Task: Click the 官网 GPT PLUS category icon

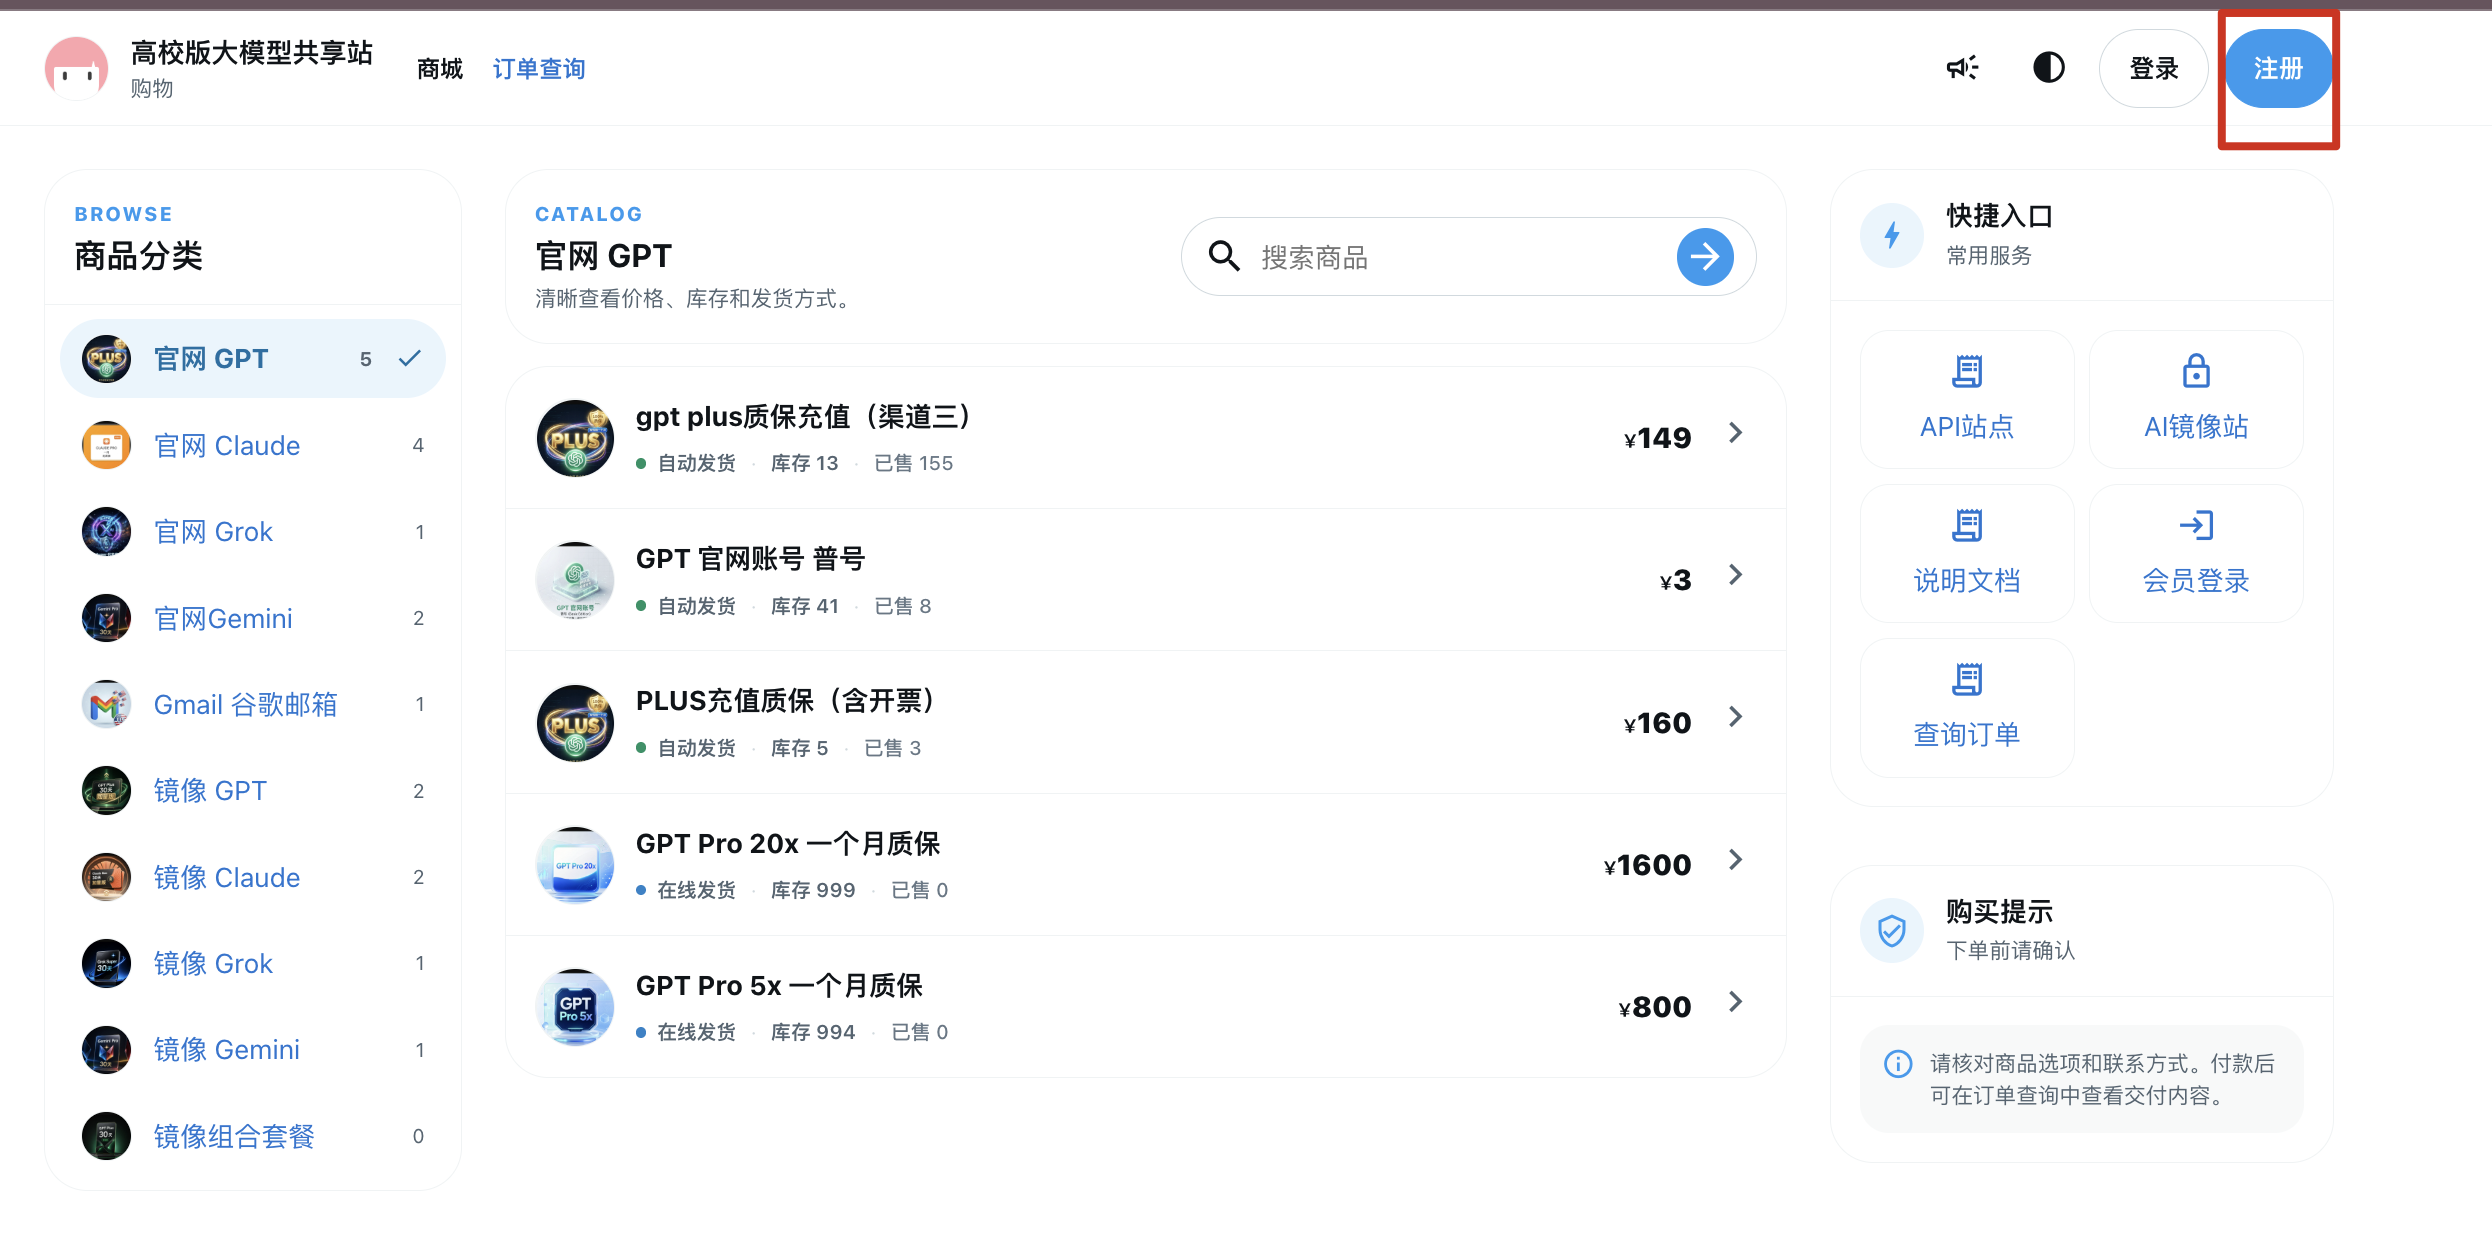Action: [x=106, y=359]
